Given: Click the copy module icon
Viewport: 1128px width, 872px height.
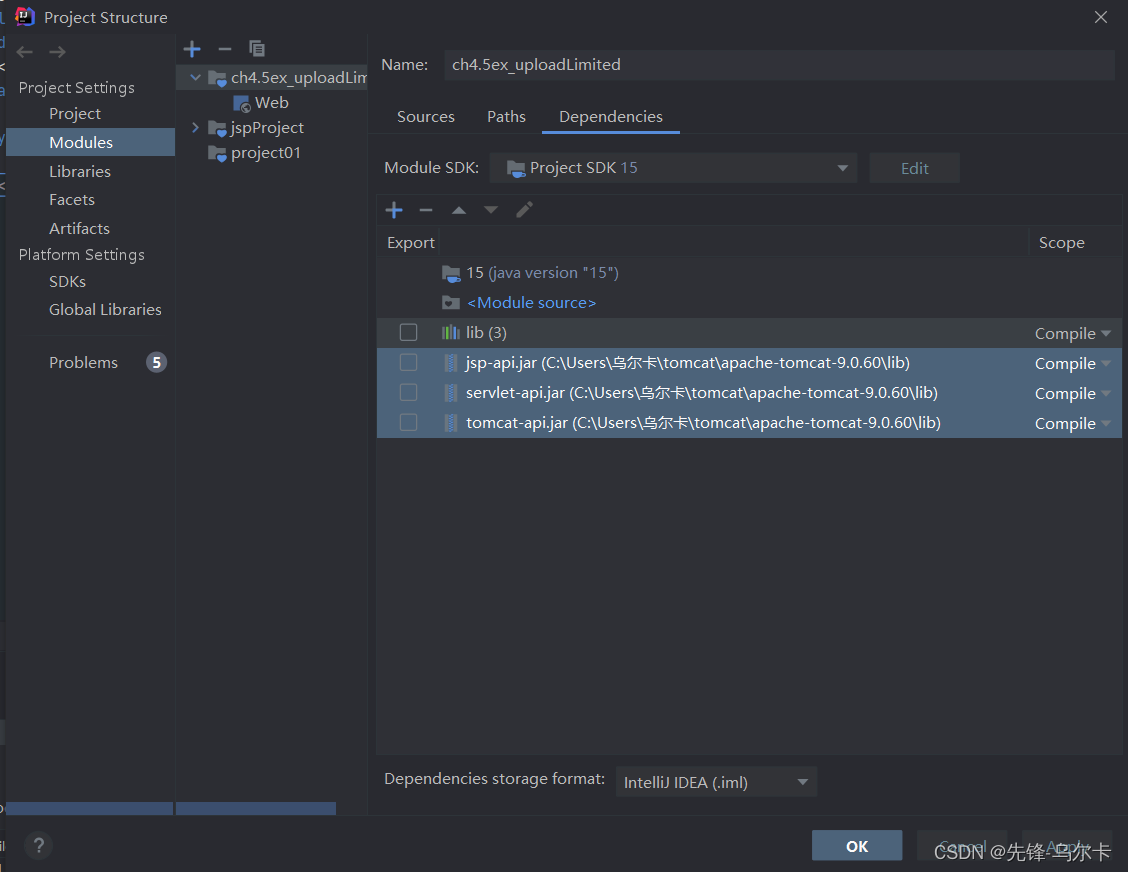Looking at the screenshot, I should 257,48.
